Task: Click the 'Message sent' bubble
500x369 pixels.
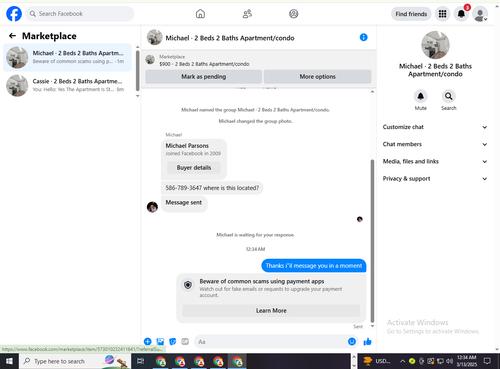Action: pyautogui.click(x=184, y=203)
